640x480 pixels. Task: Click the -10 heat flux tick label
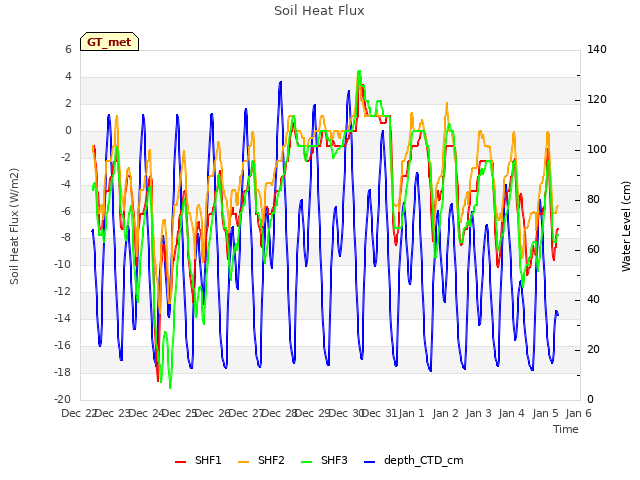pos(62,264)
